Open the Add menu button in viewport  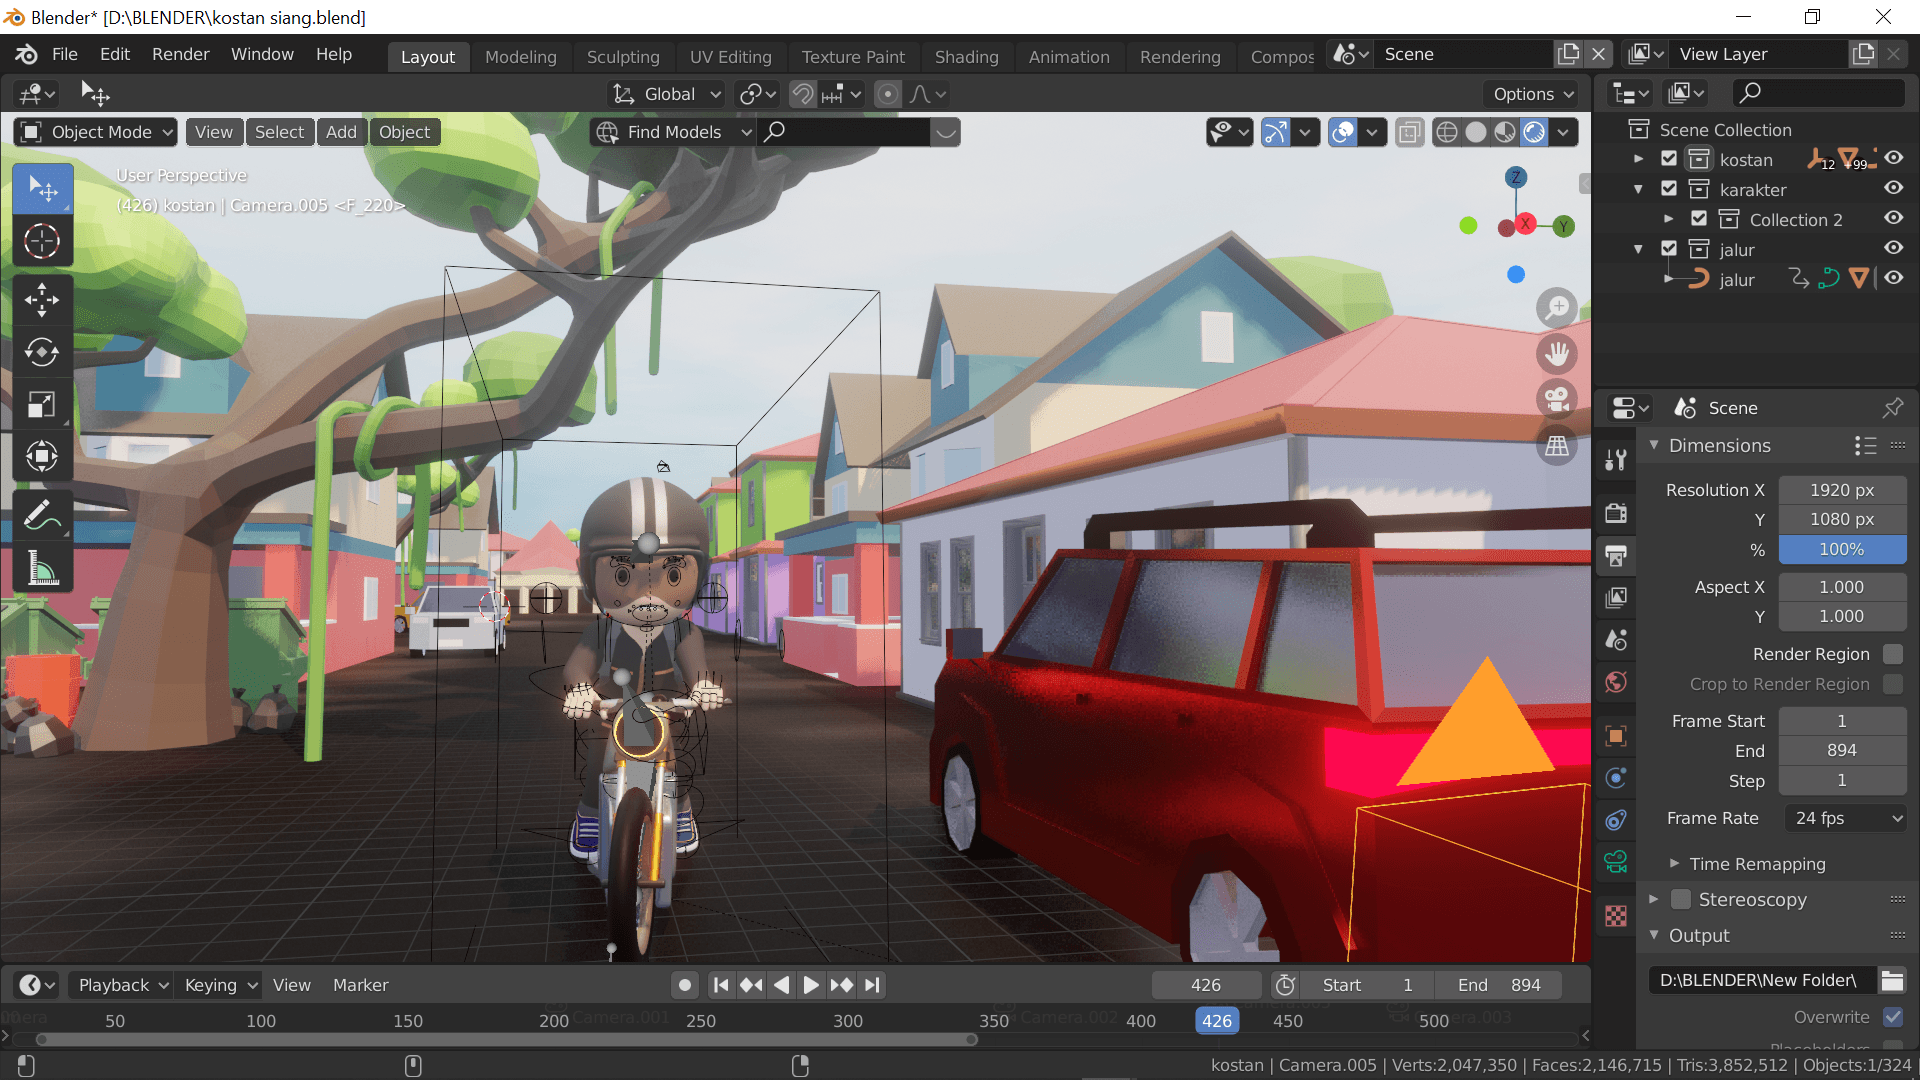340,132
